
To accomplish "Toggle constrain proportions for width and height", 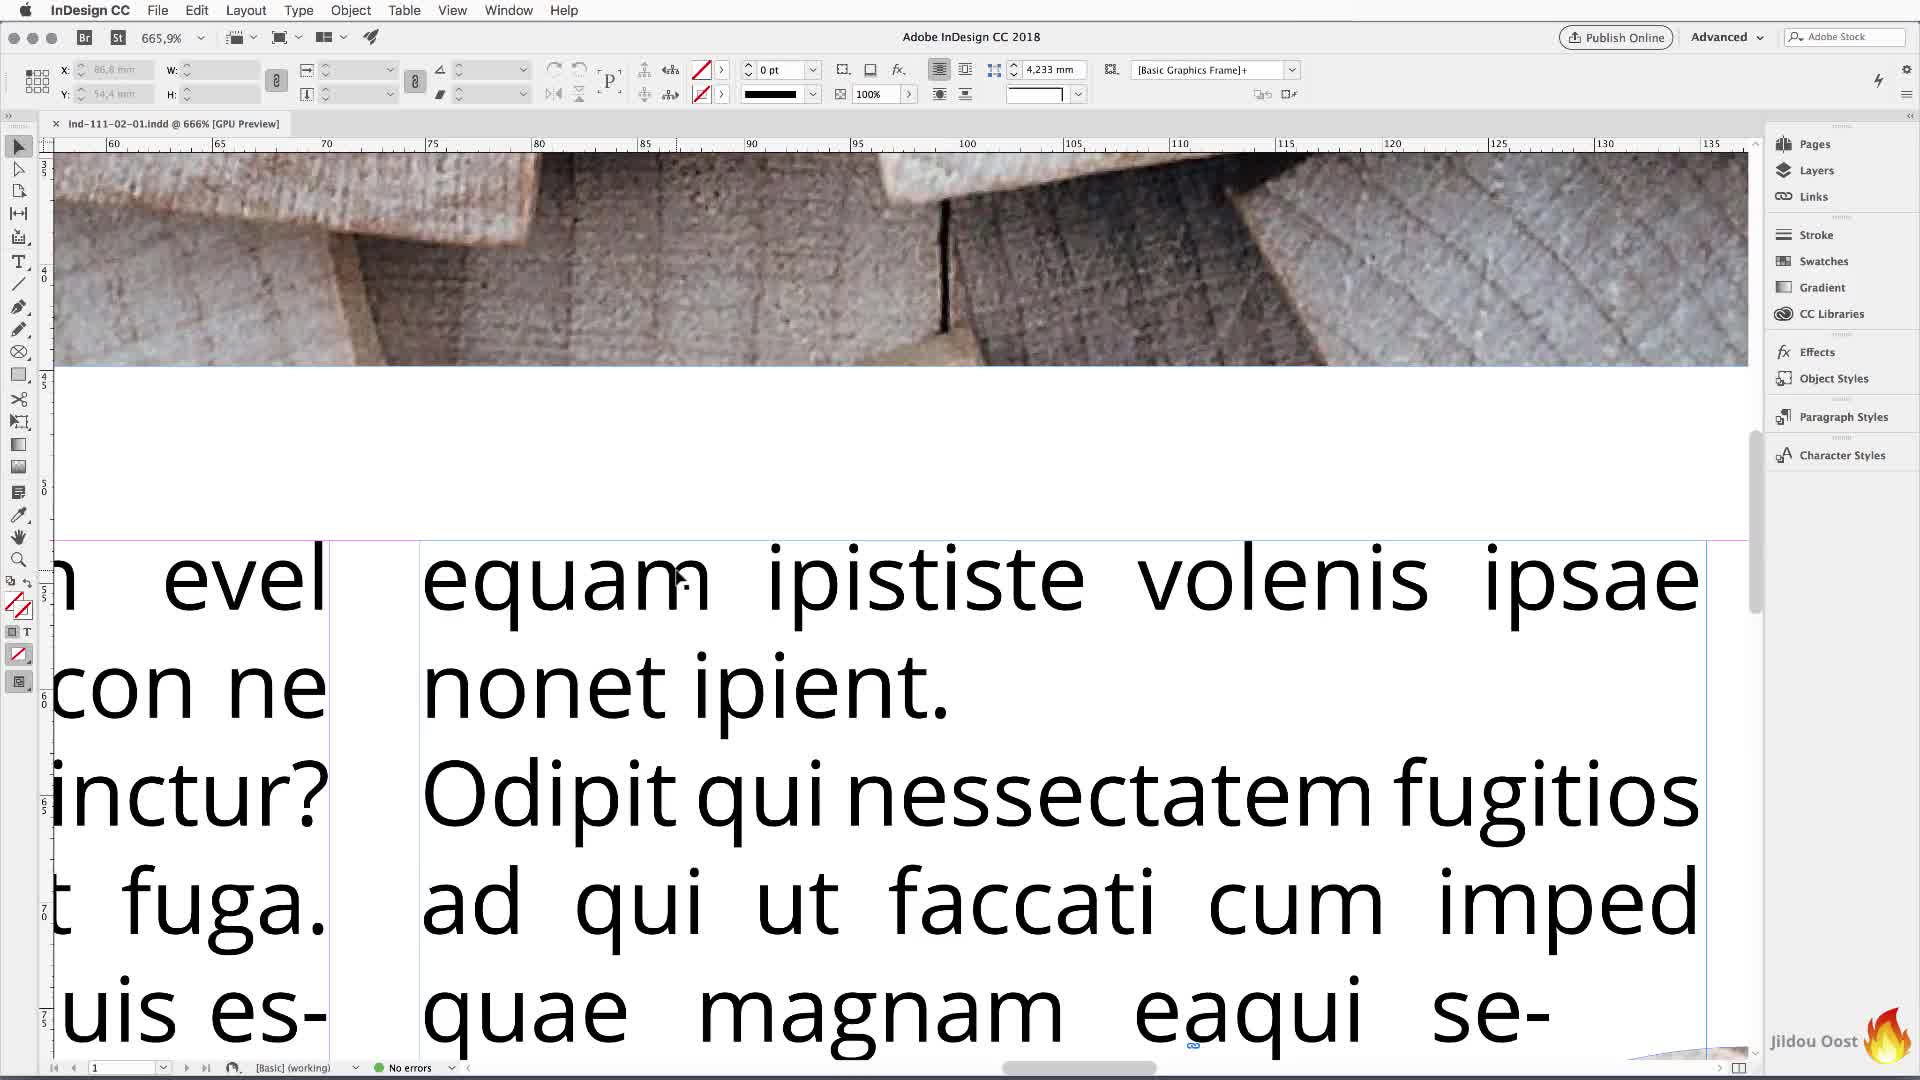I will pyautogui.click(x=277, y=81).
